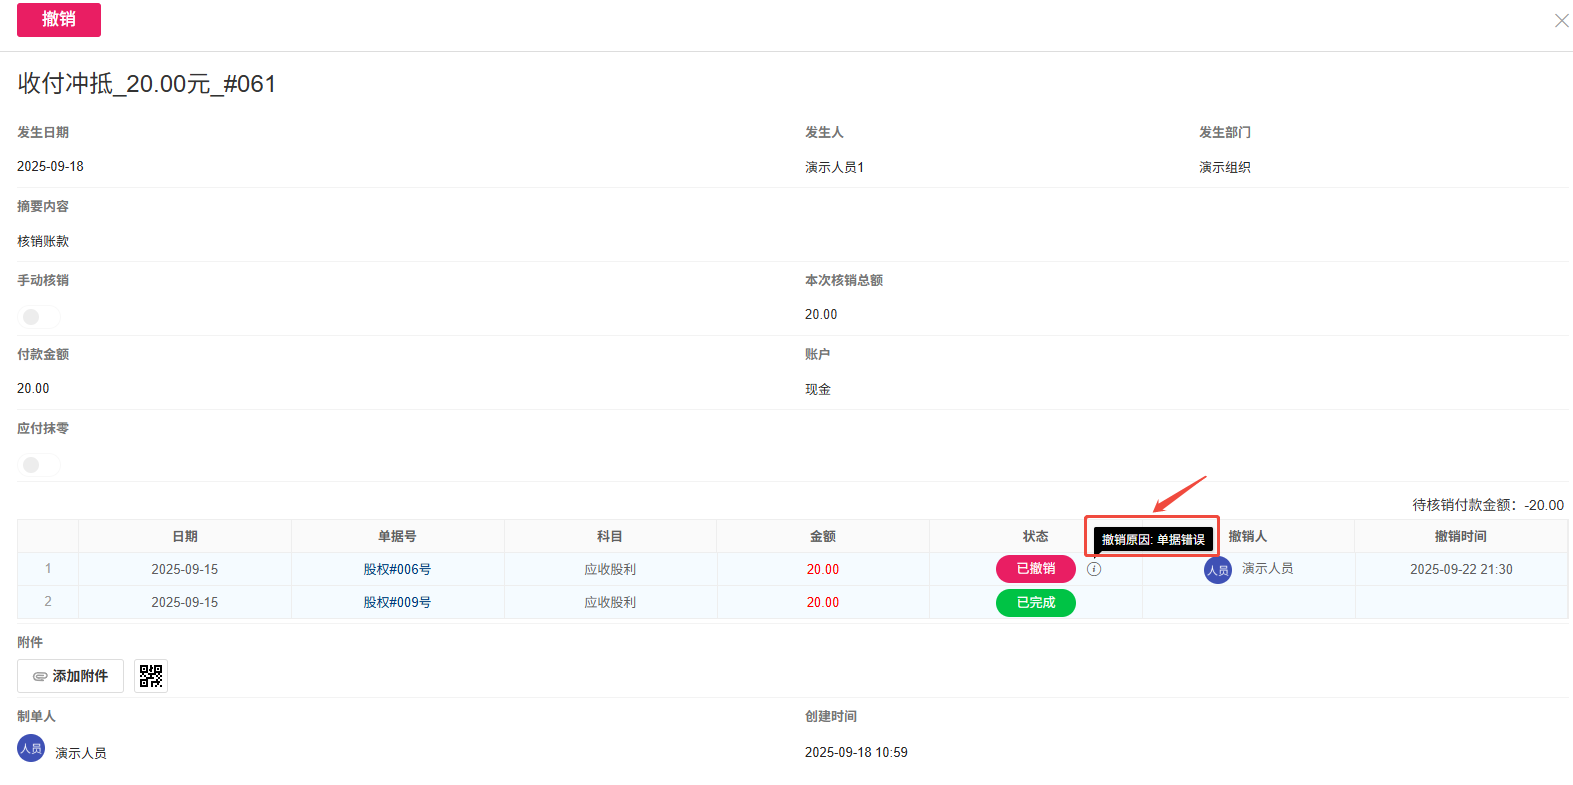Click the 撤销时间 column header

1460,537
